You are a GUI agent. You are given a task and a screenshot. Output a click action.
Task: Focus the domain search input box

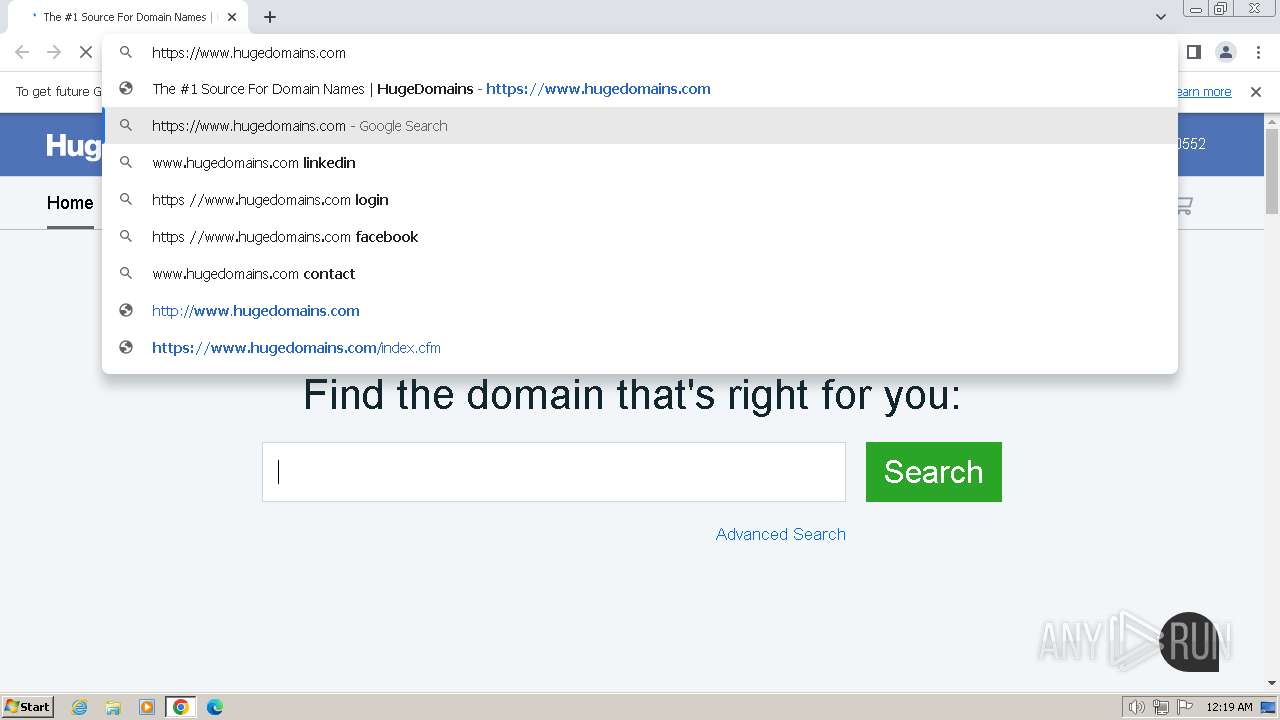point(554,472)
